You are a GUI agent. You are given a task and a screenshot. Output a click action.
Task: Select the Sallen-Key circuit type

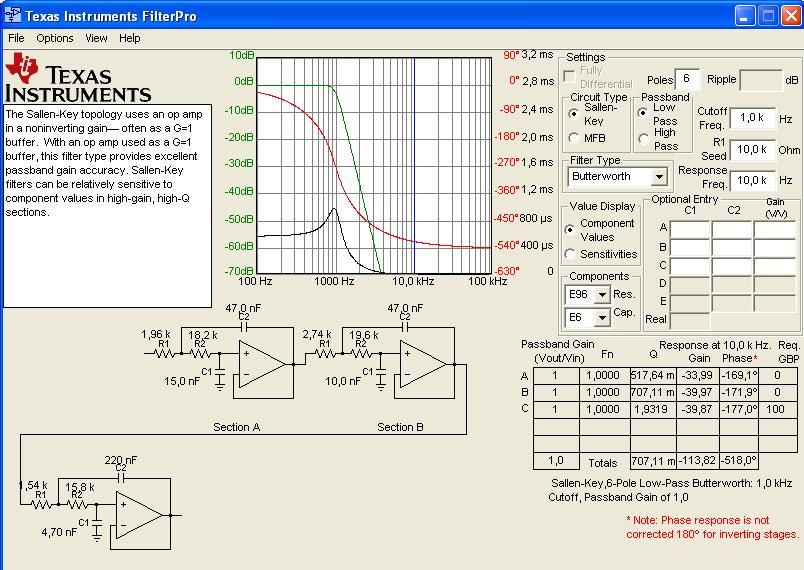(x=573, y=114)
